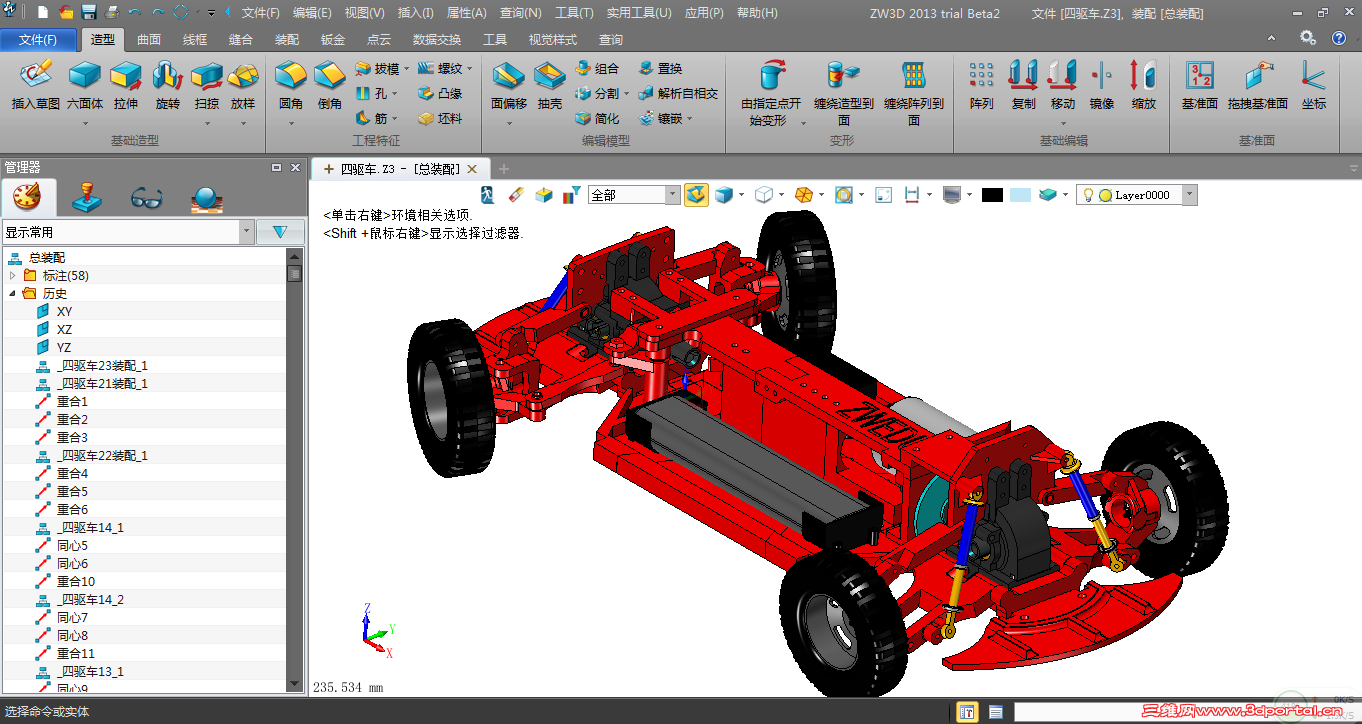Choose the 放样 loft tool
The width and height of the screenshot is (1362, 724).
point(243,85)
